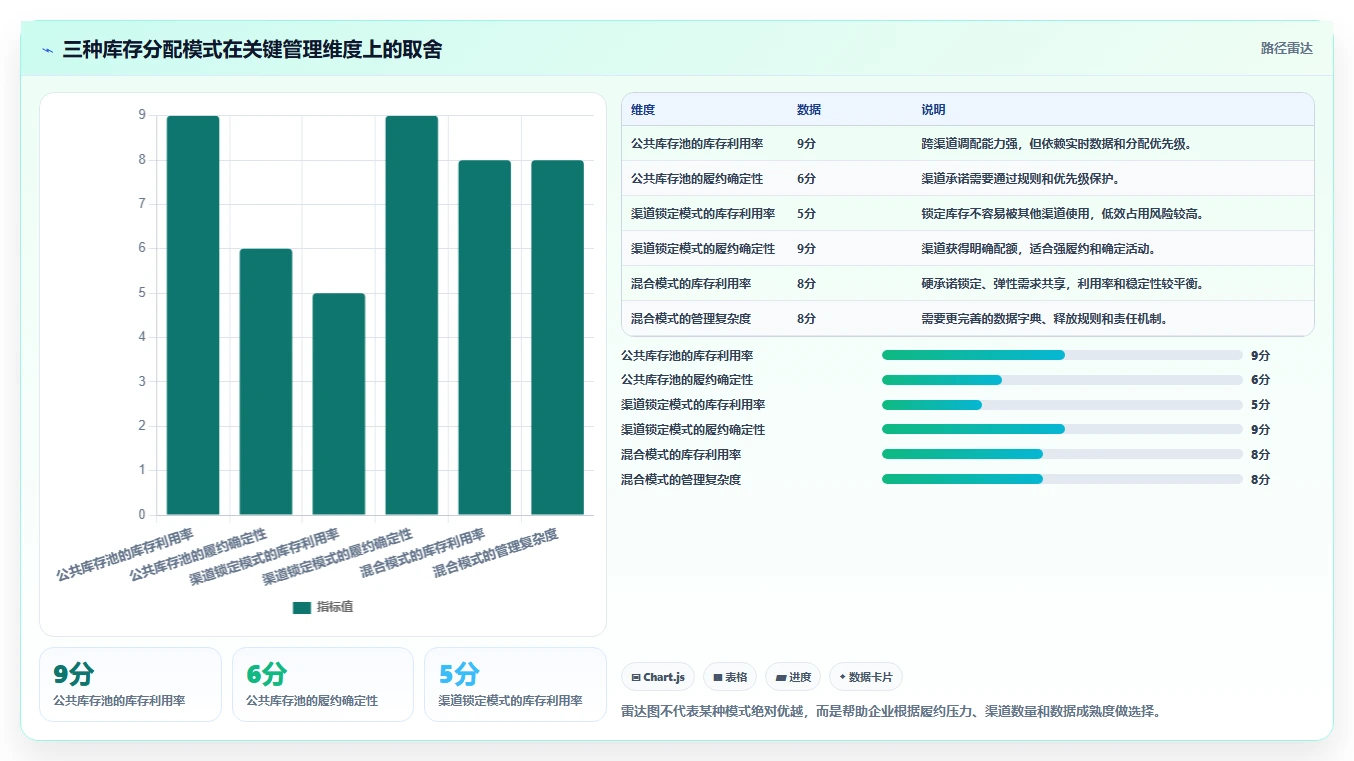Click table cell 渠道锁定模式的履约确定性
This screenshot has width=1354, height=761.
coord(703,249)
